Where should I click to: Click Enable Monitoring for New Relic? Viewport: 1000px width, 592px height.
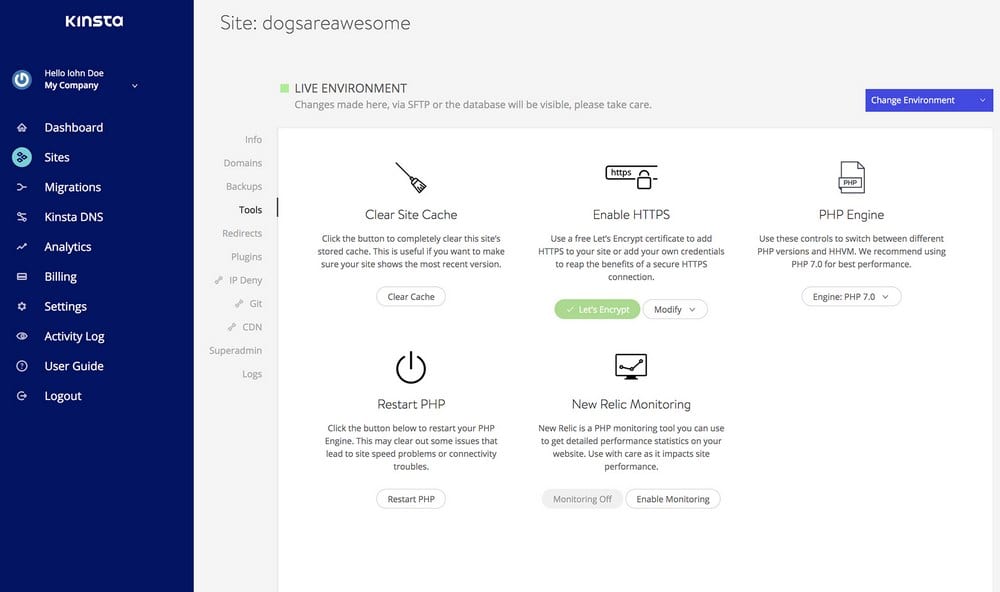(673, 499)
